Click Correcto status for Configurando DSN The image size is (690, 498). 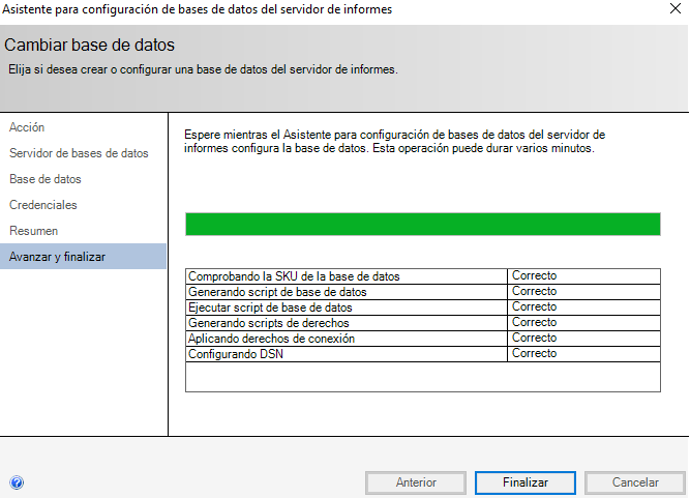(x=534, y=354)
